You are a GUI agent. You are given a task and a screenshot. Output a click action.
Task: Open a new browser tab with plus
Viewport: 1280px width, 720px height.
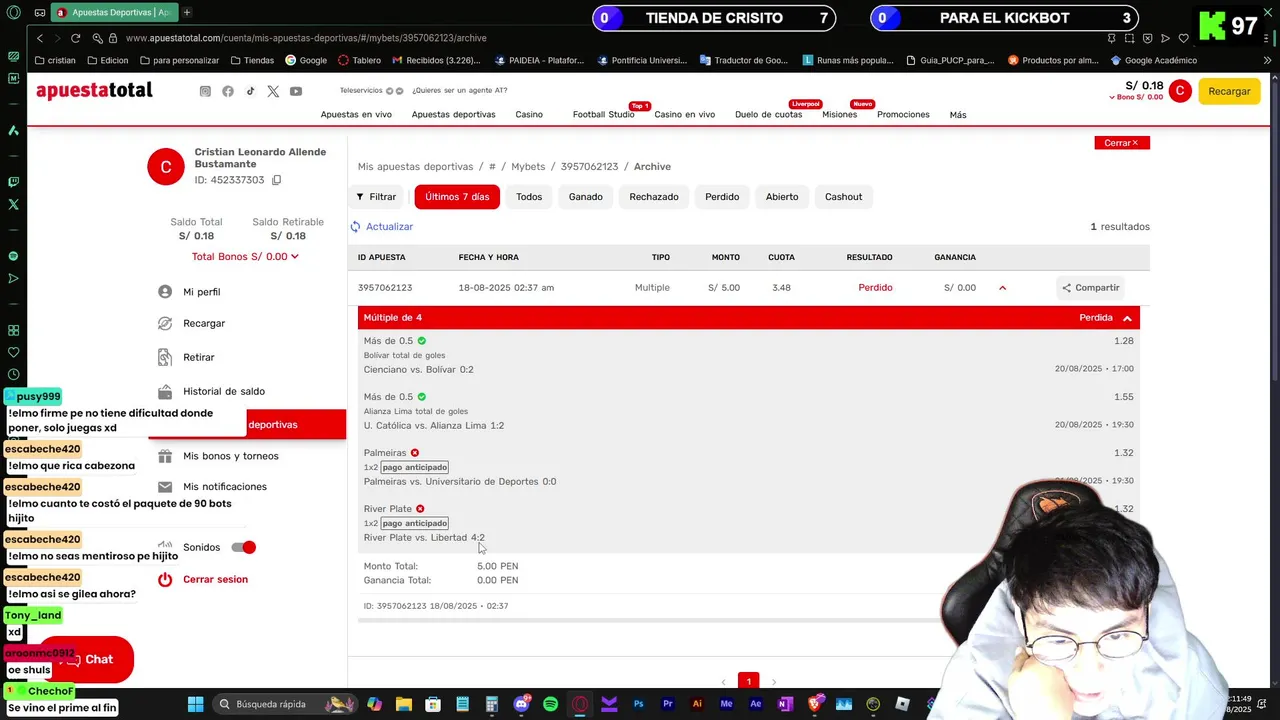[x=186, y=12]
